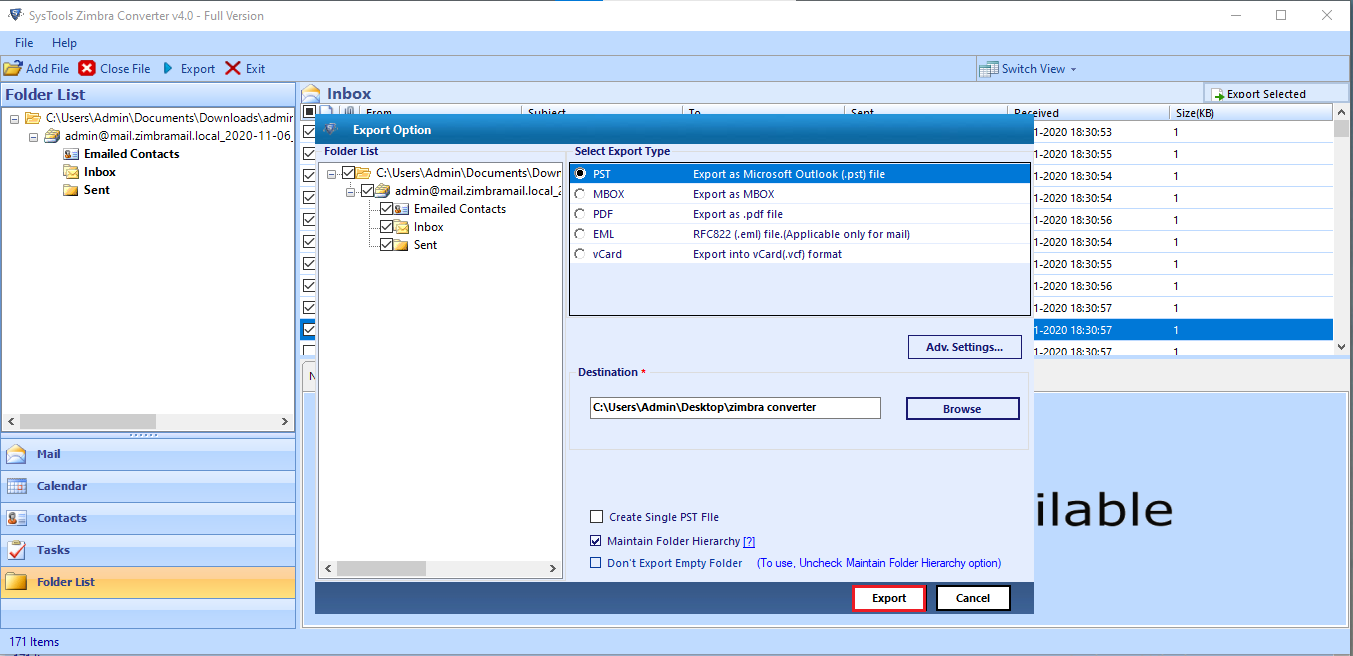The width and height of the screenshot is (1353, 656).
Task: Click the Mail envelope icon in navigation pane
Action: (17, 454)
